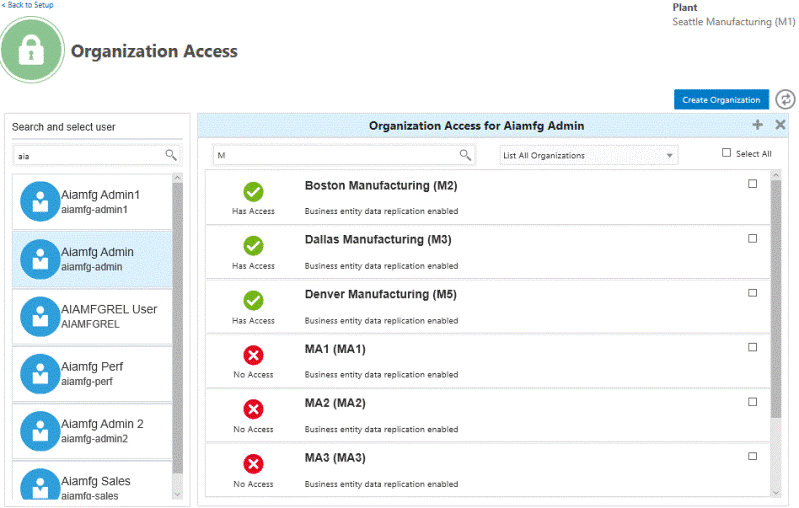This screenshot has height=508, width=799.
Task: Tick the Dallas Manufacturing (M3) checkbox
Action: click(x=752, y=238)
